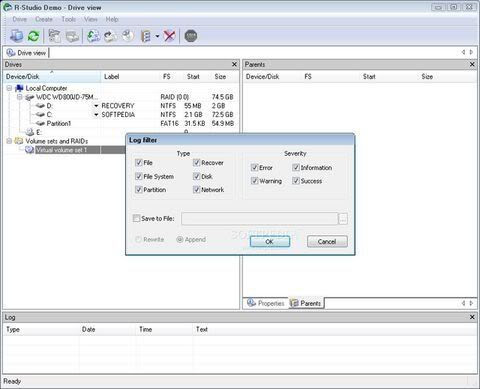Image resolution: width=480 pixels, height=389 pixels.
Task: Click the Virtual volume set 1 icon
Action: (x=30, y=150)
